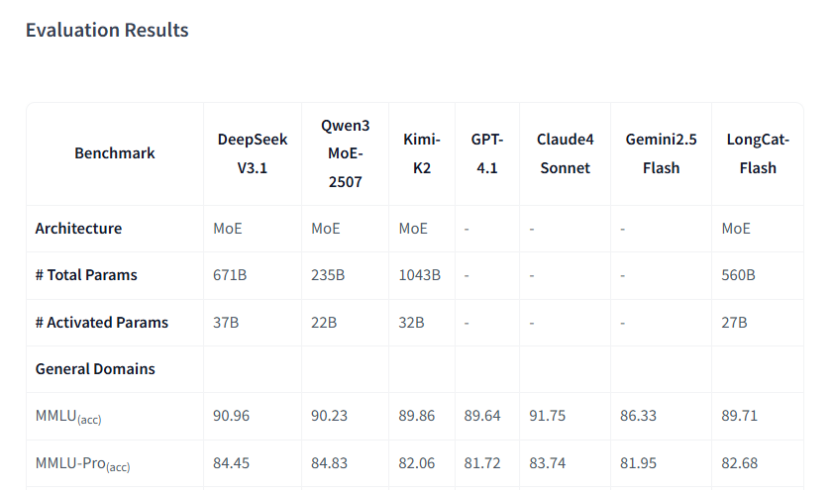The height and width of the screenshot is (490, 832).
Task: Select the GPT-4.1 column header
Action: pyautogui.click(x=487, y=153)
